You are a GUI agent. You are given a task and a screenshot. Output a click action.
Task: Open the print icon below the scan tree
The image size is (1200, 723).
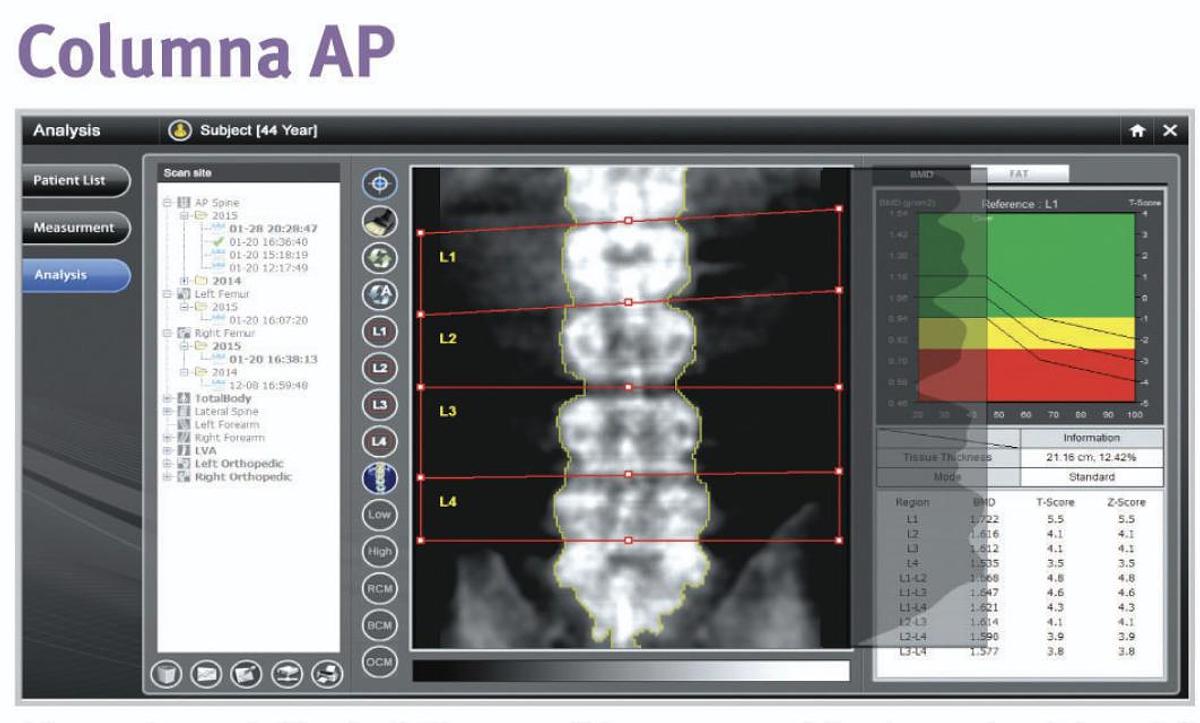(x=325, y=672)
